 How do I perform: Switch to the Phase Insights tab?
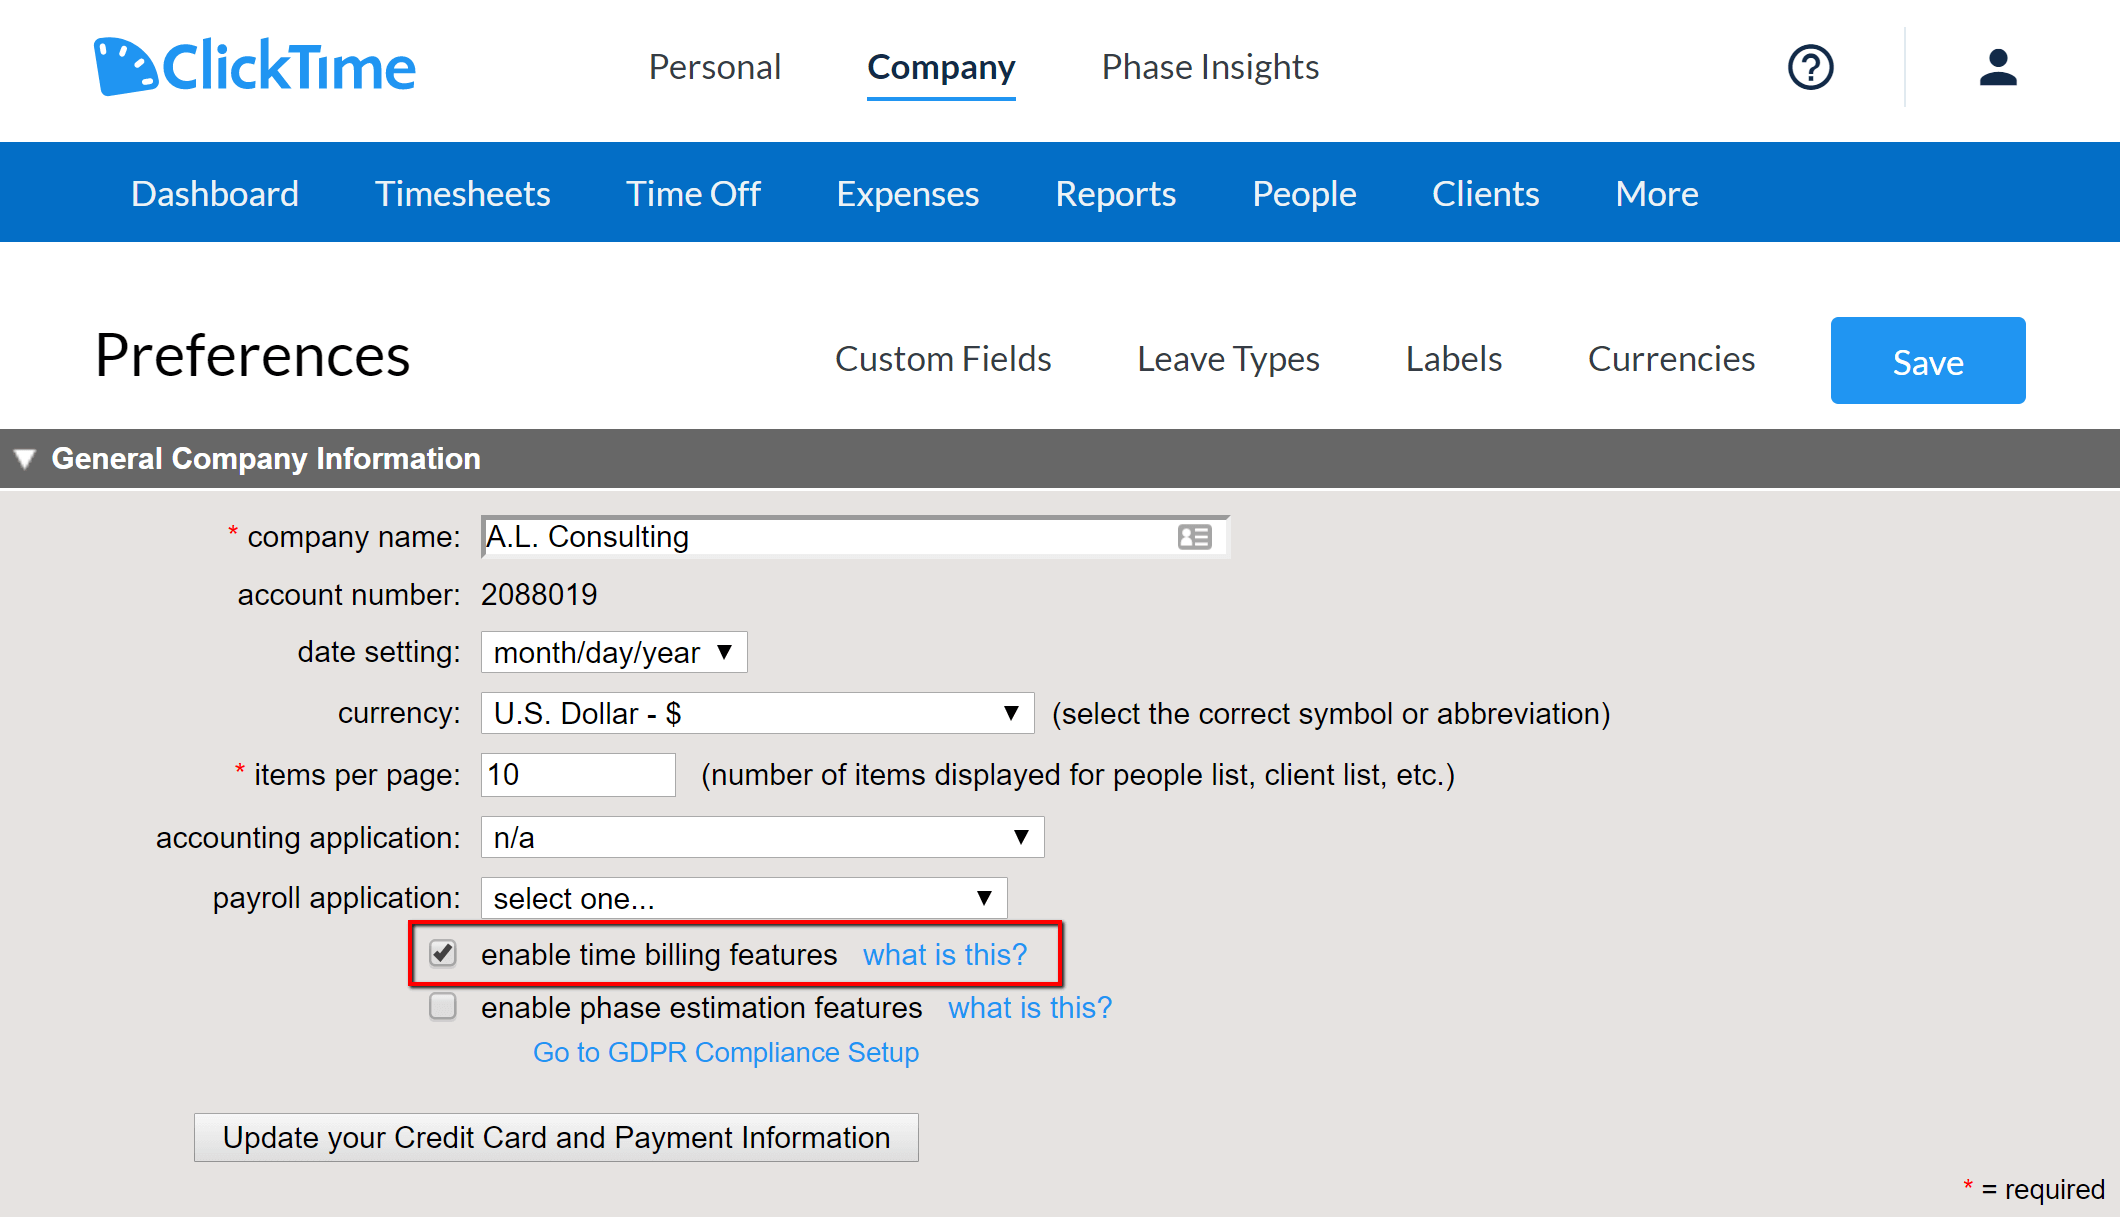[1210, 67]
